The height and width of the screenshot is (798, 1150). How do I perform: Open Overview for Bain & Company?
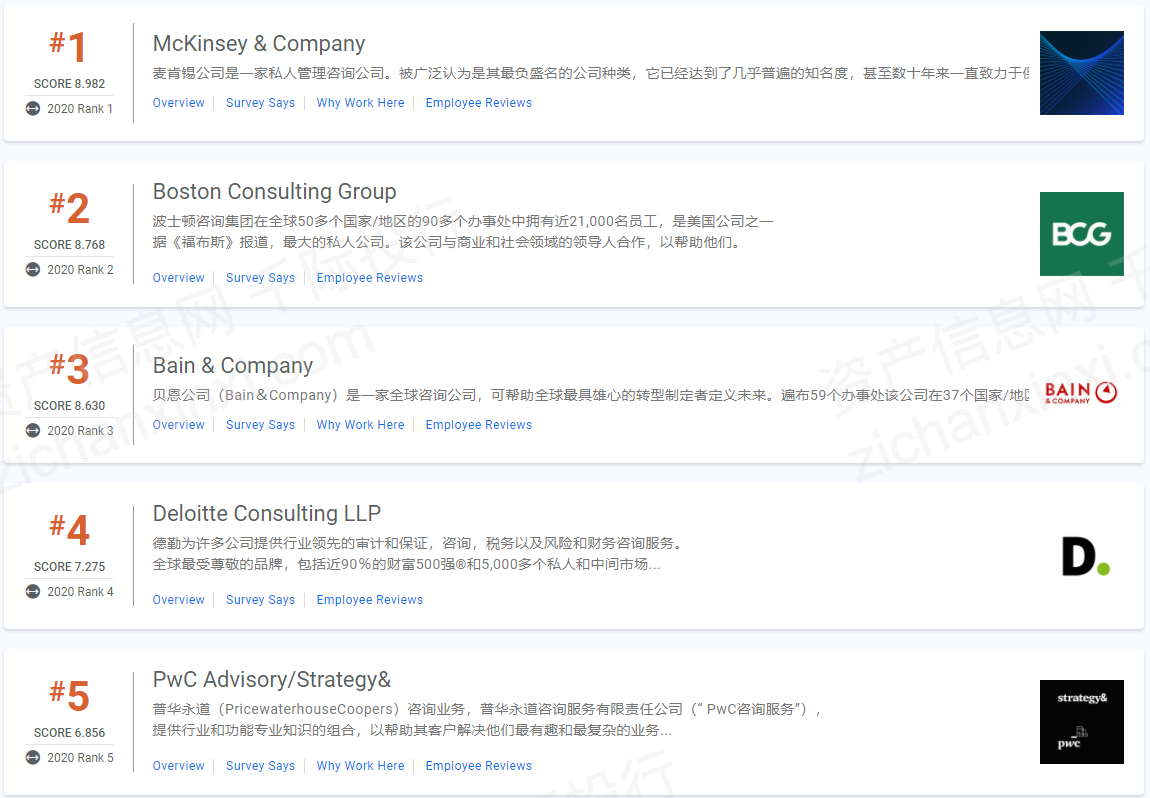(178, 425)
